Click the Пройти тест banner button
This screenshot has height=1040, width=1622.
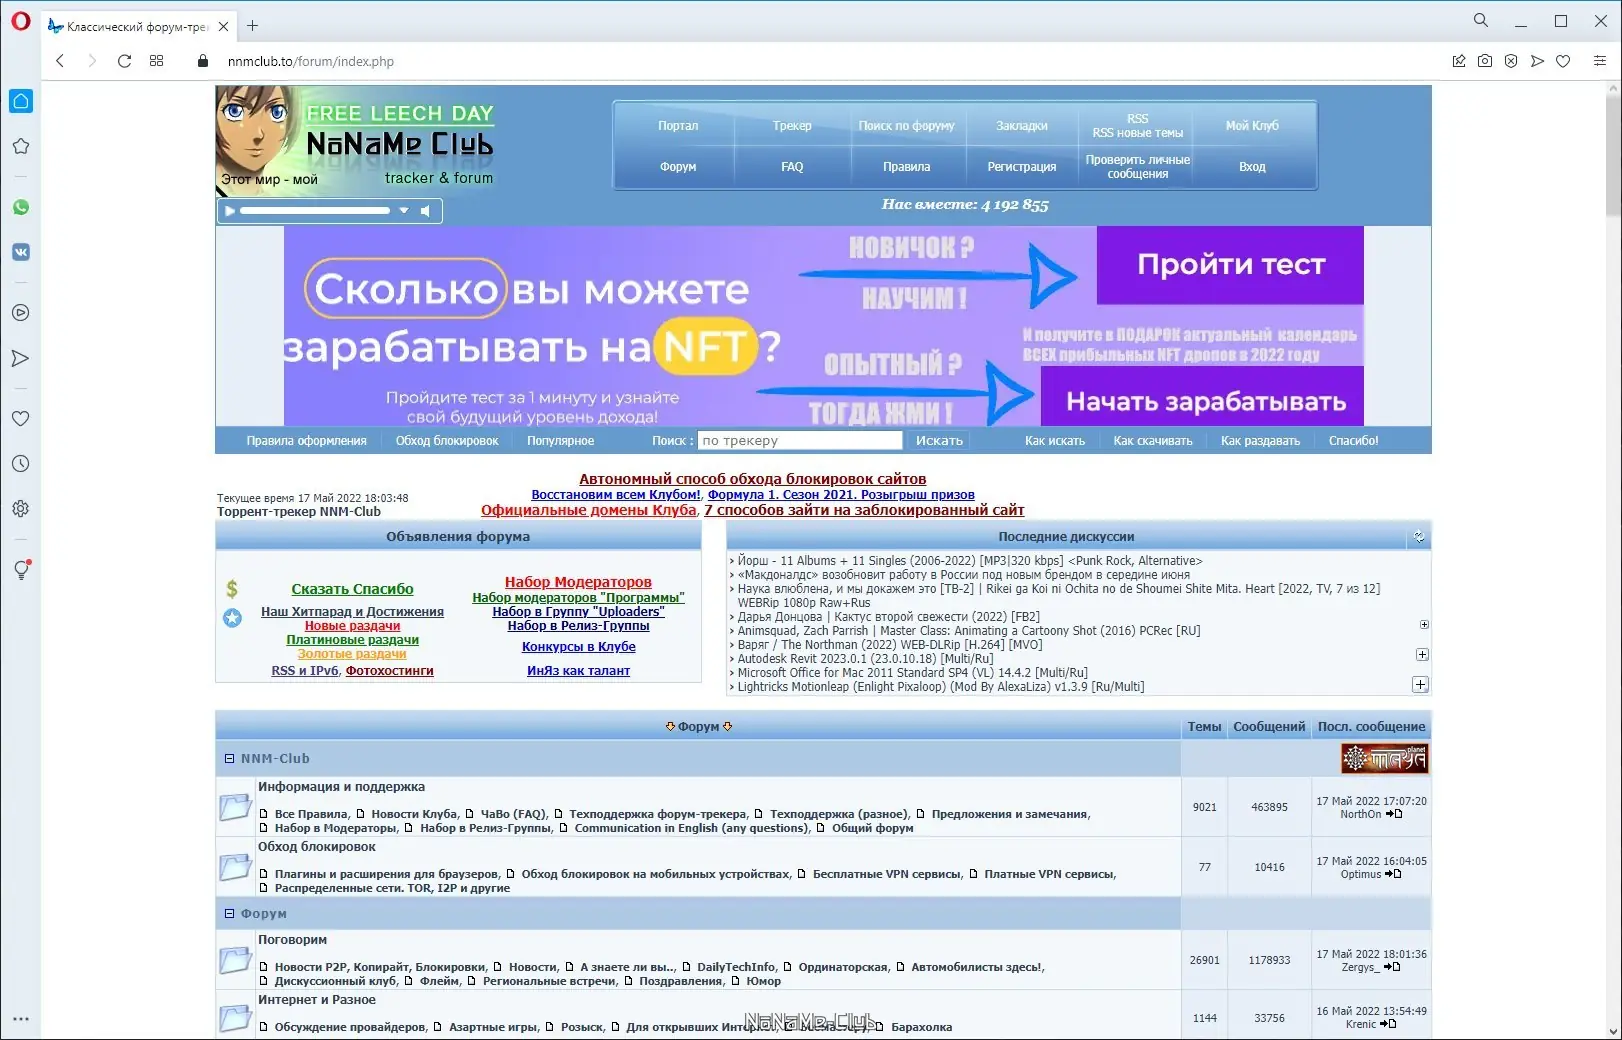[1230, 265]
